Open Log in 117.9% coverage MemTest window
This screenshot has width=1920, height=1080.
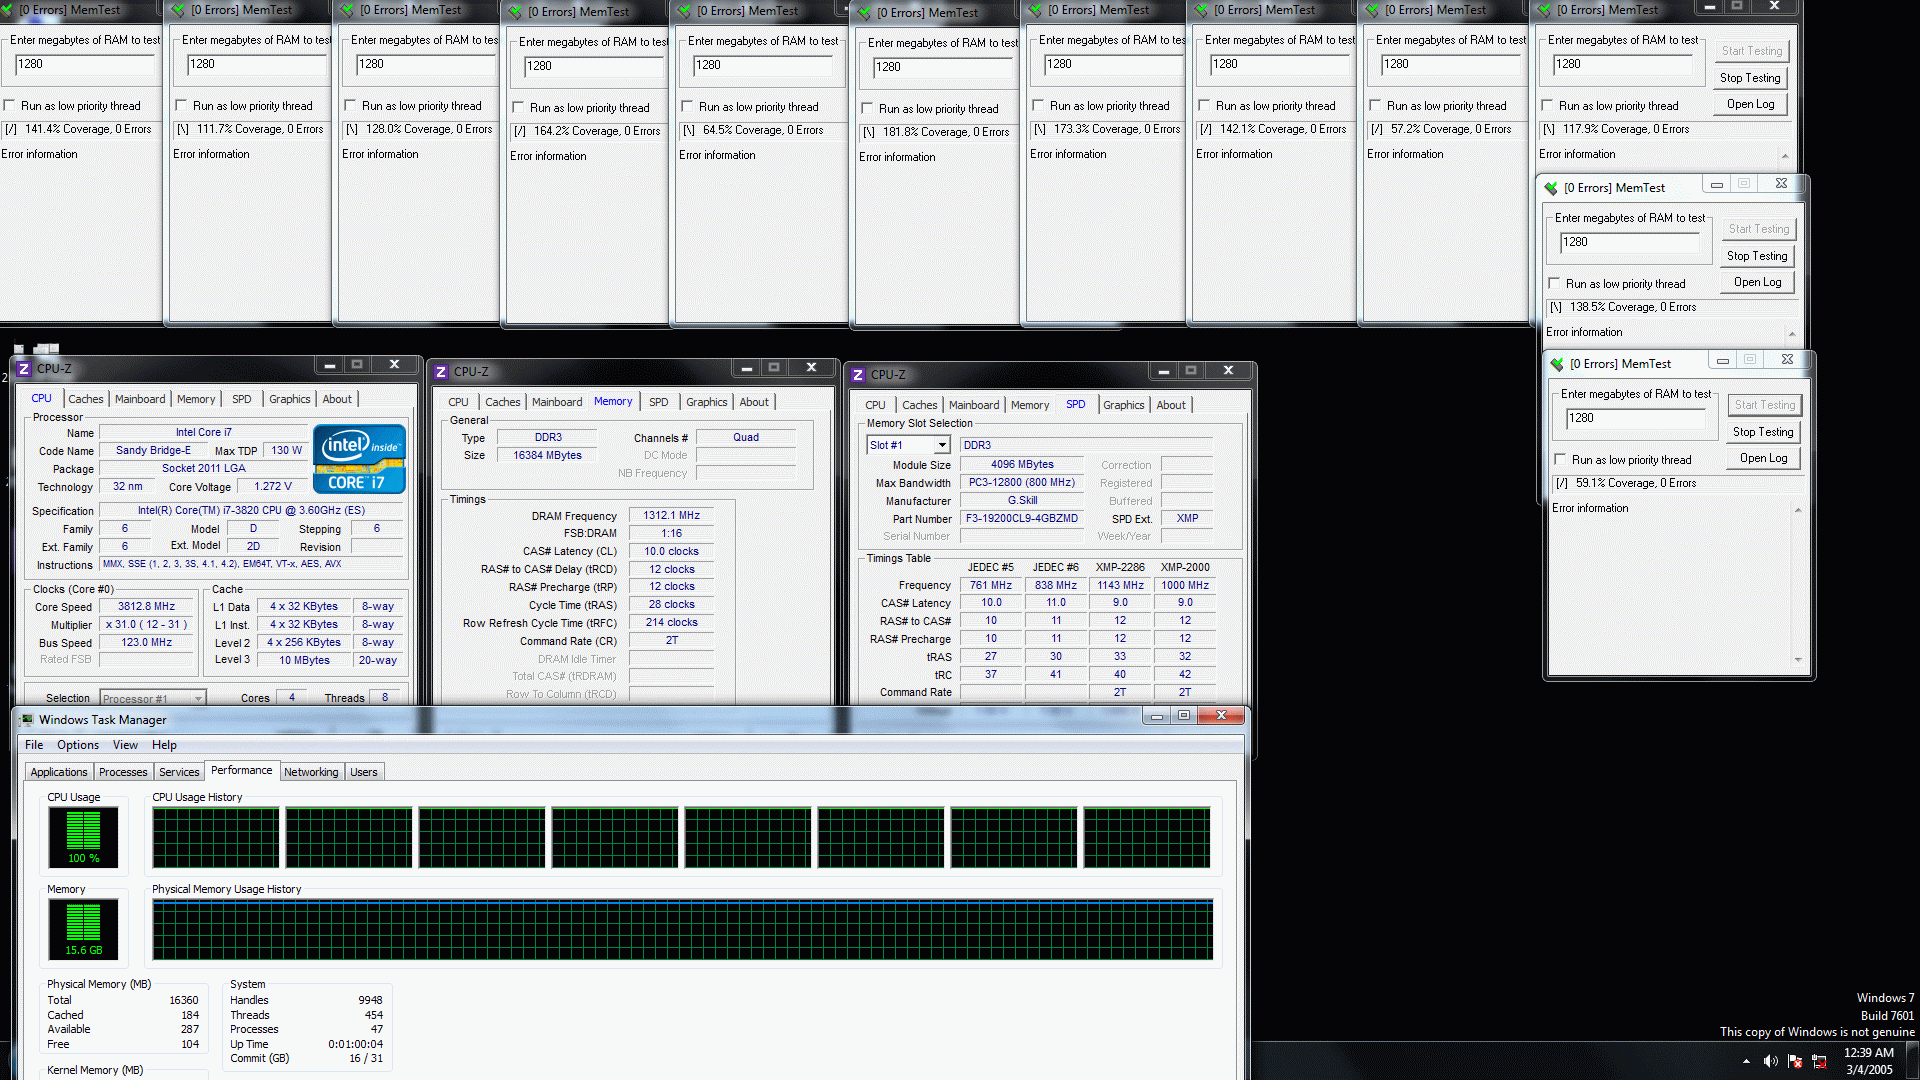tap(1750, 104)
